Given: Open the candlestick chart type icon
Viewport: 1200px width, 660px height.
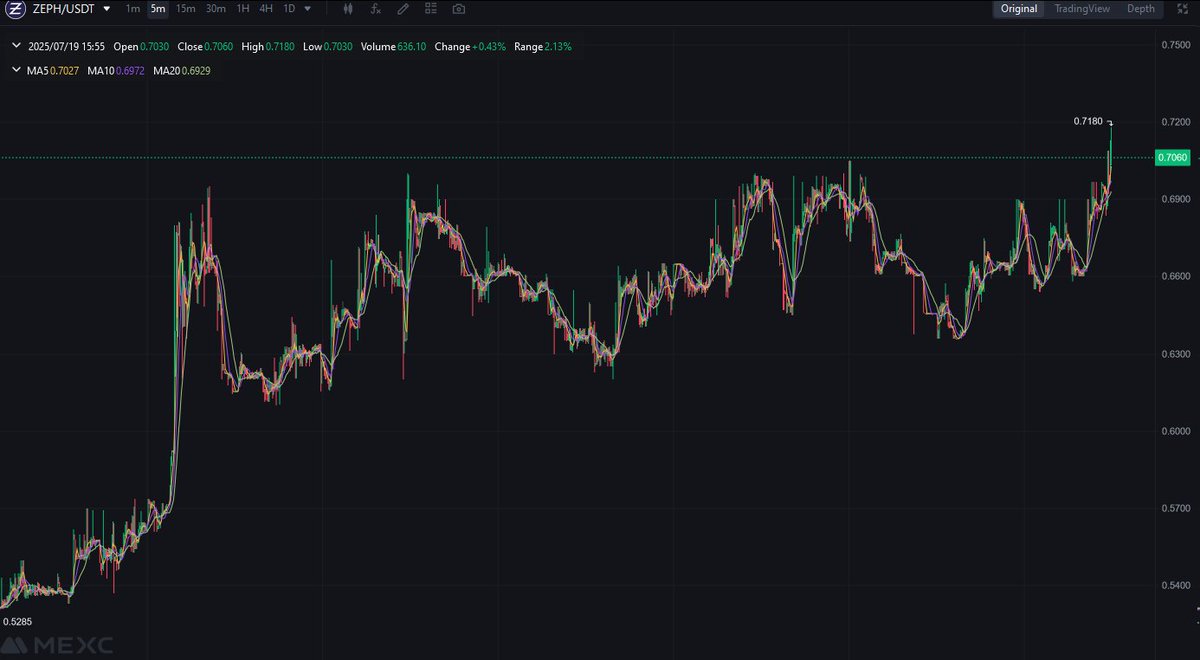Looking at the screenshot, I should [347, 9].
